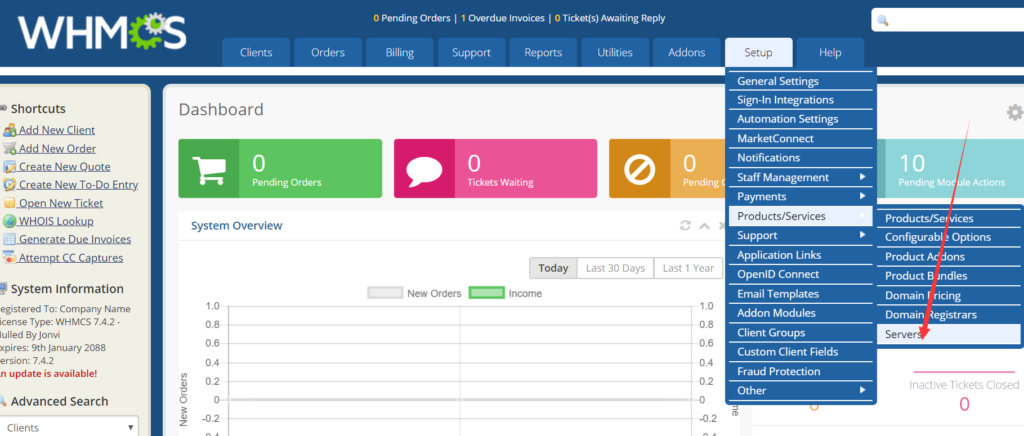Click the top search input field
1024x436 pixels.
(x=948, y=20)
